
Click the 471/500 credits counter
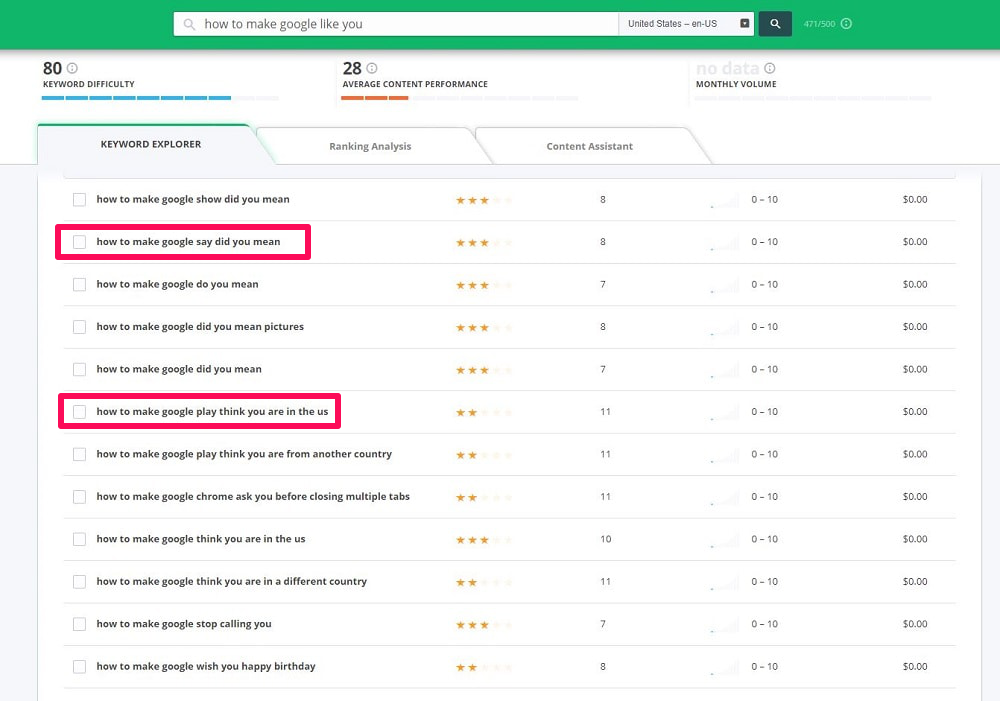819,24
